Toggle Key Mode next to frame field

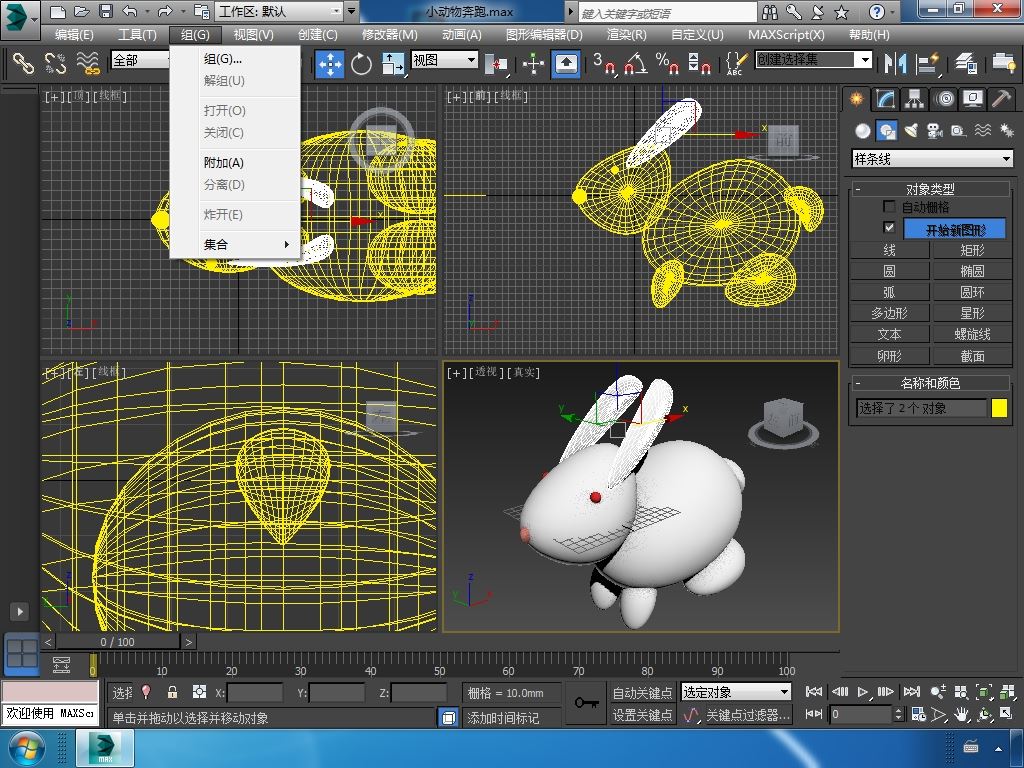click(814, 714)
